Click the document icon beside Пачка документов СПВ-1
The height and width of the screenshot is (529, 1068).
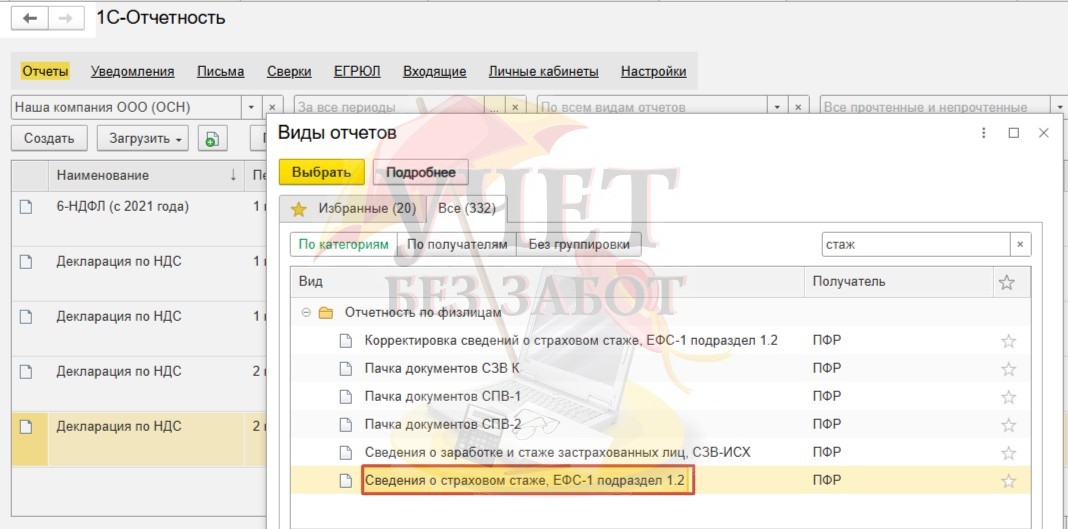(346, 396)
